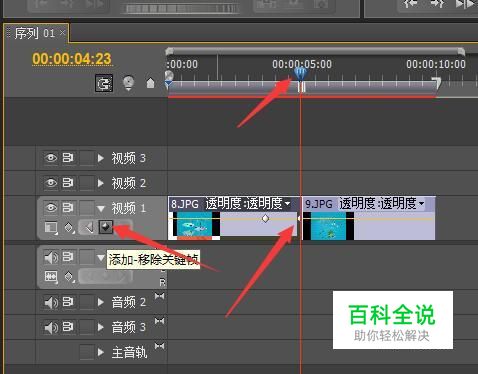Click the zoom bar left end handle
Image resolution: width=478 pixels, height=374 pixels.
(169, 51)
